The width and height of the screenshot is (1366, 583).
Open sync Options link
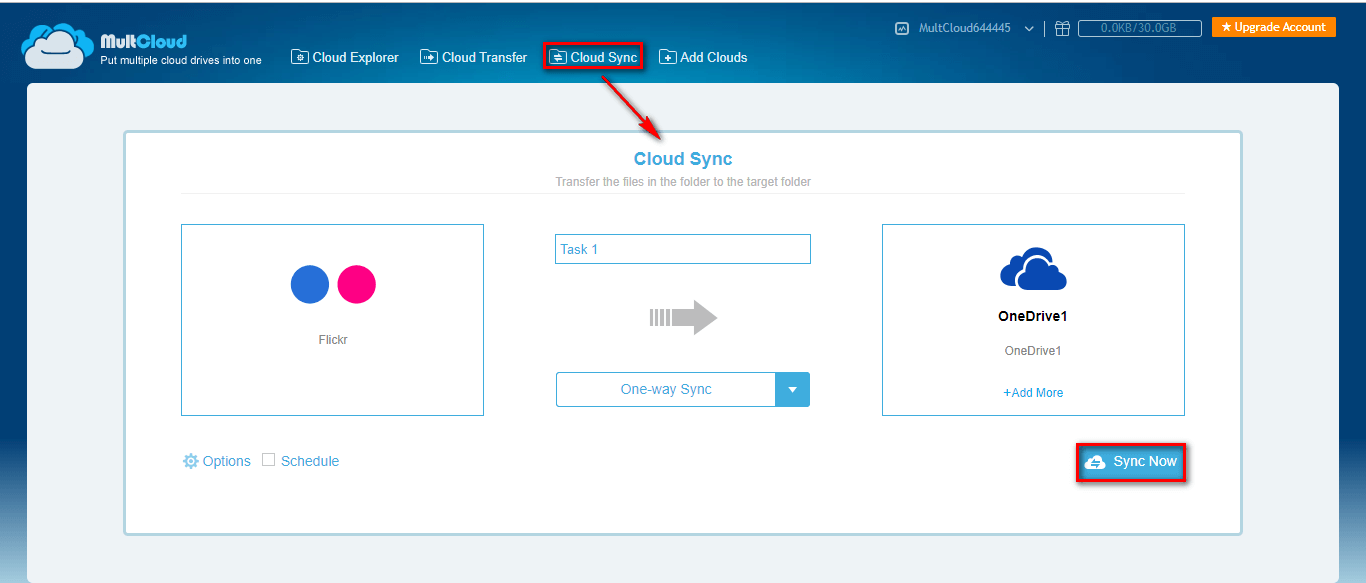coord(217,461)
